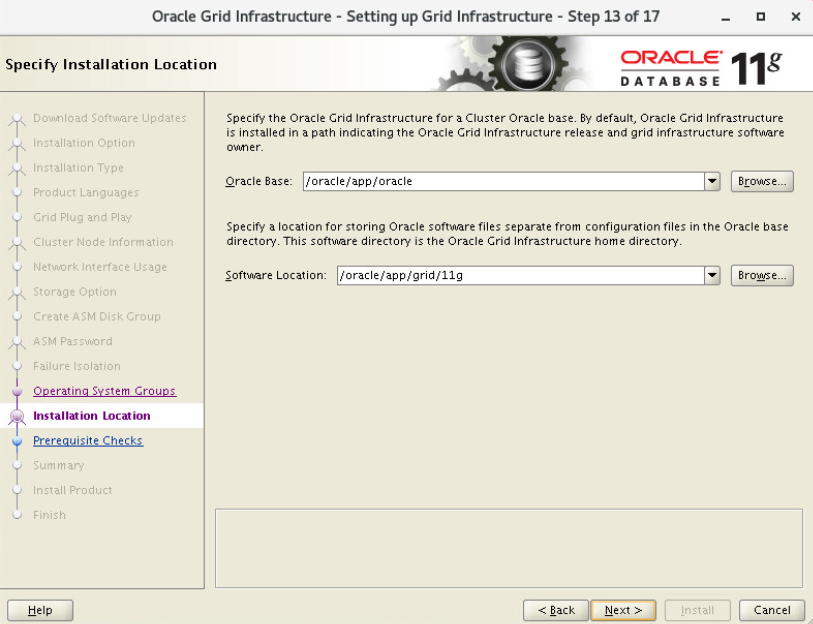Browse for the Software Location directory

pos(762,275)
